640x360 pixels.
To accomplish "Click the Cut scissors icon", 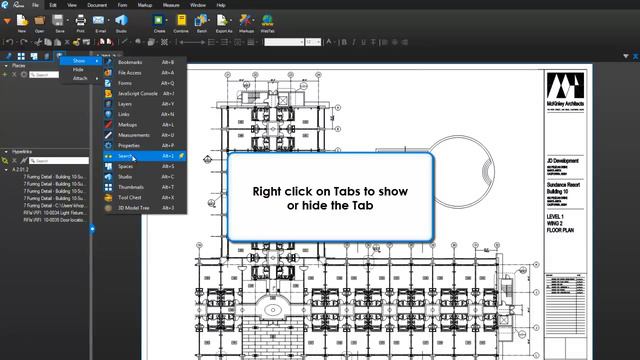I will click(x=38, y=42).
